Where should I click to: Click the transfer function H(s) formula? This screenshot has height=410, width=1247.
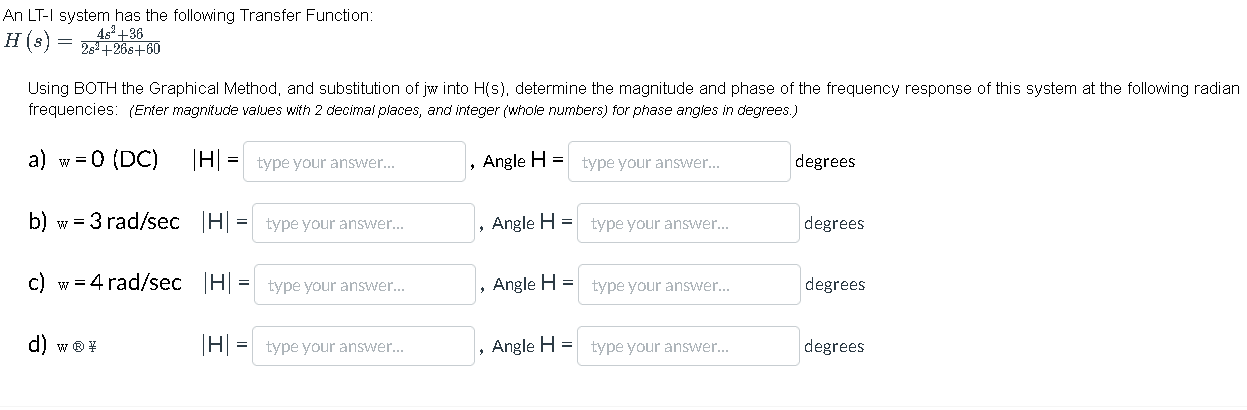coord(83,42)
